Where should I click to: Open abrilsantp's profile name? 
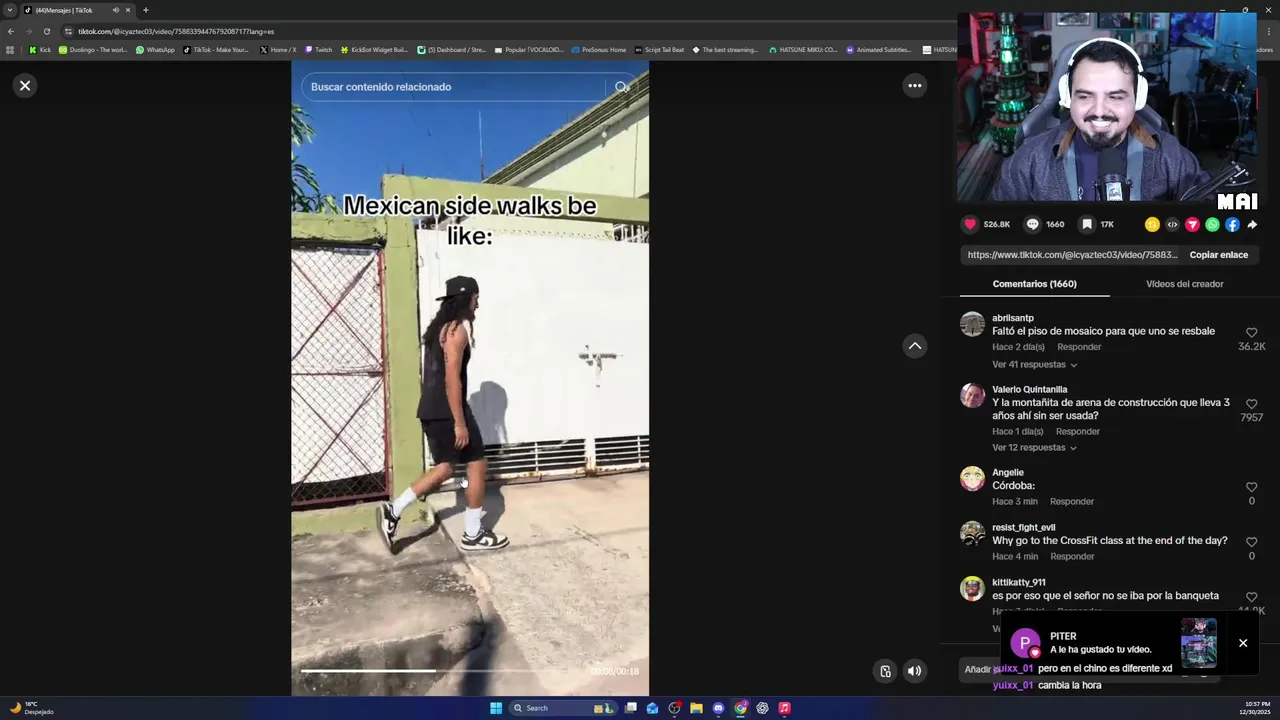coord(1012,318)
